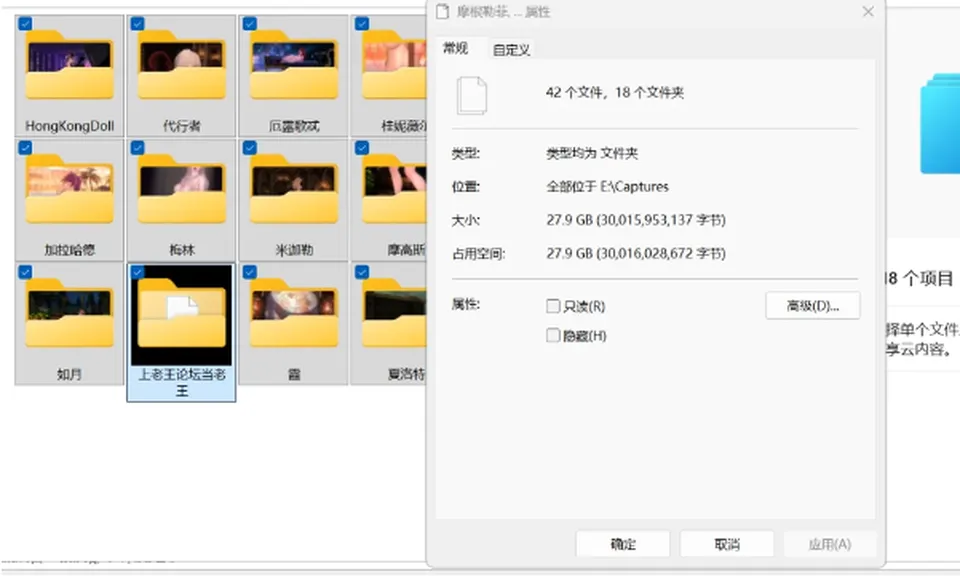Select the 夏洛特 folder icon
Screen dimensions: 960x577
pos(395,313)
